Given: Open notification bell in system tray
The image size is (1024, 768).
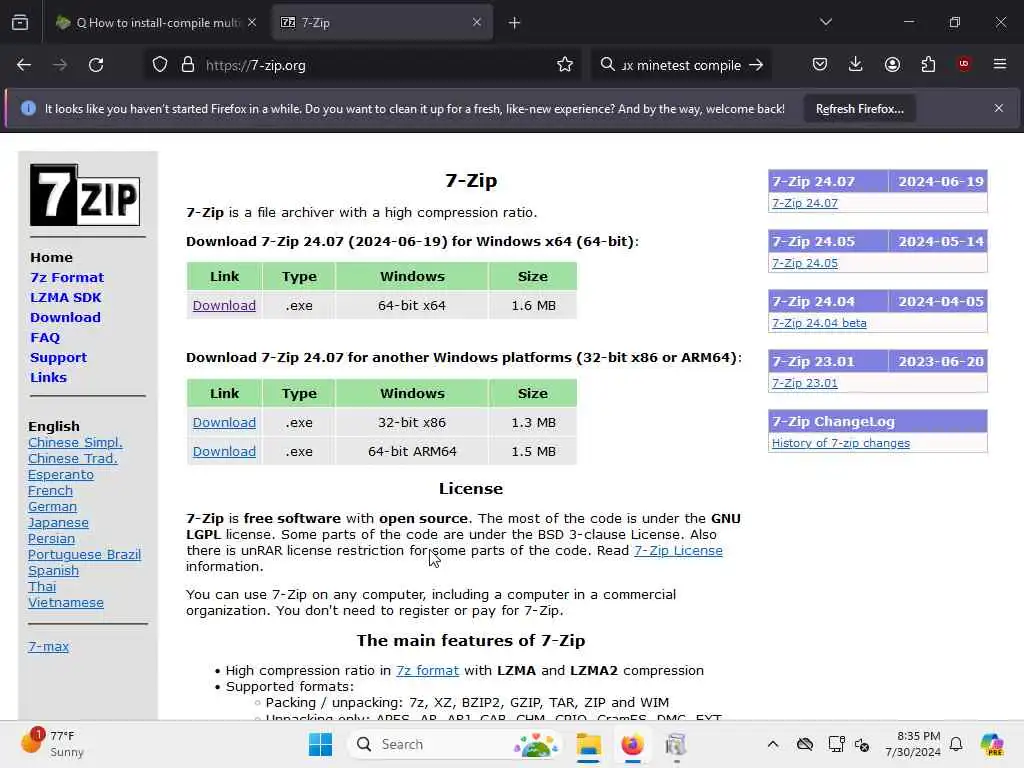Looking at the screenshot, I should click(956, 744).
